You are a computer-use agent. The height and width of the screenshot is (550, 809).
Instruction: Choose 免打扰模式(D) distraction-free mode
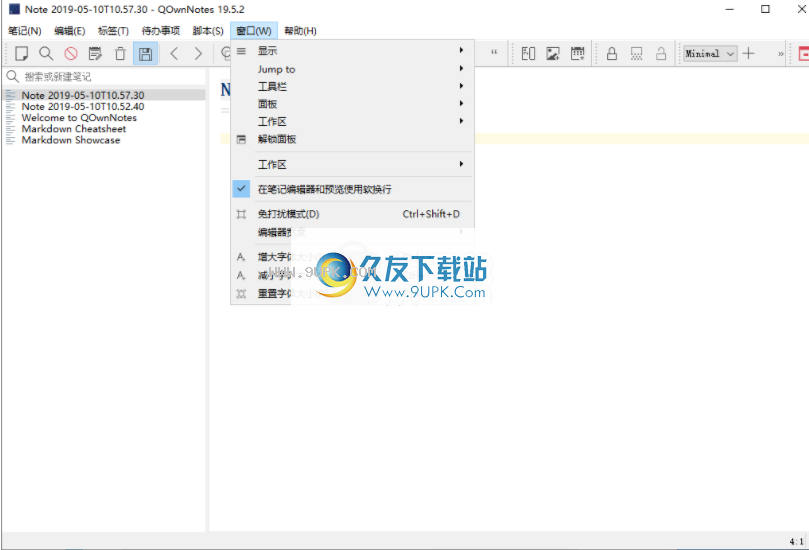click(352, 214)
